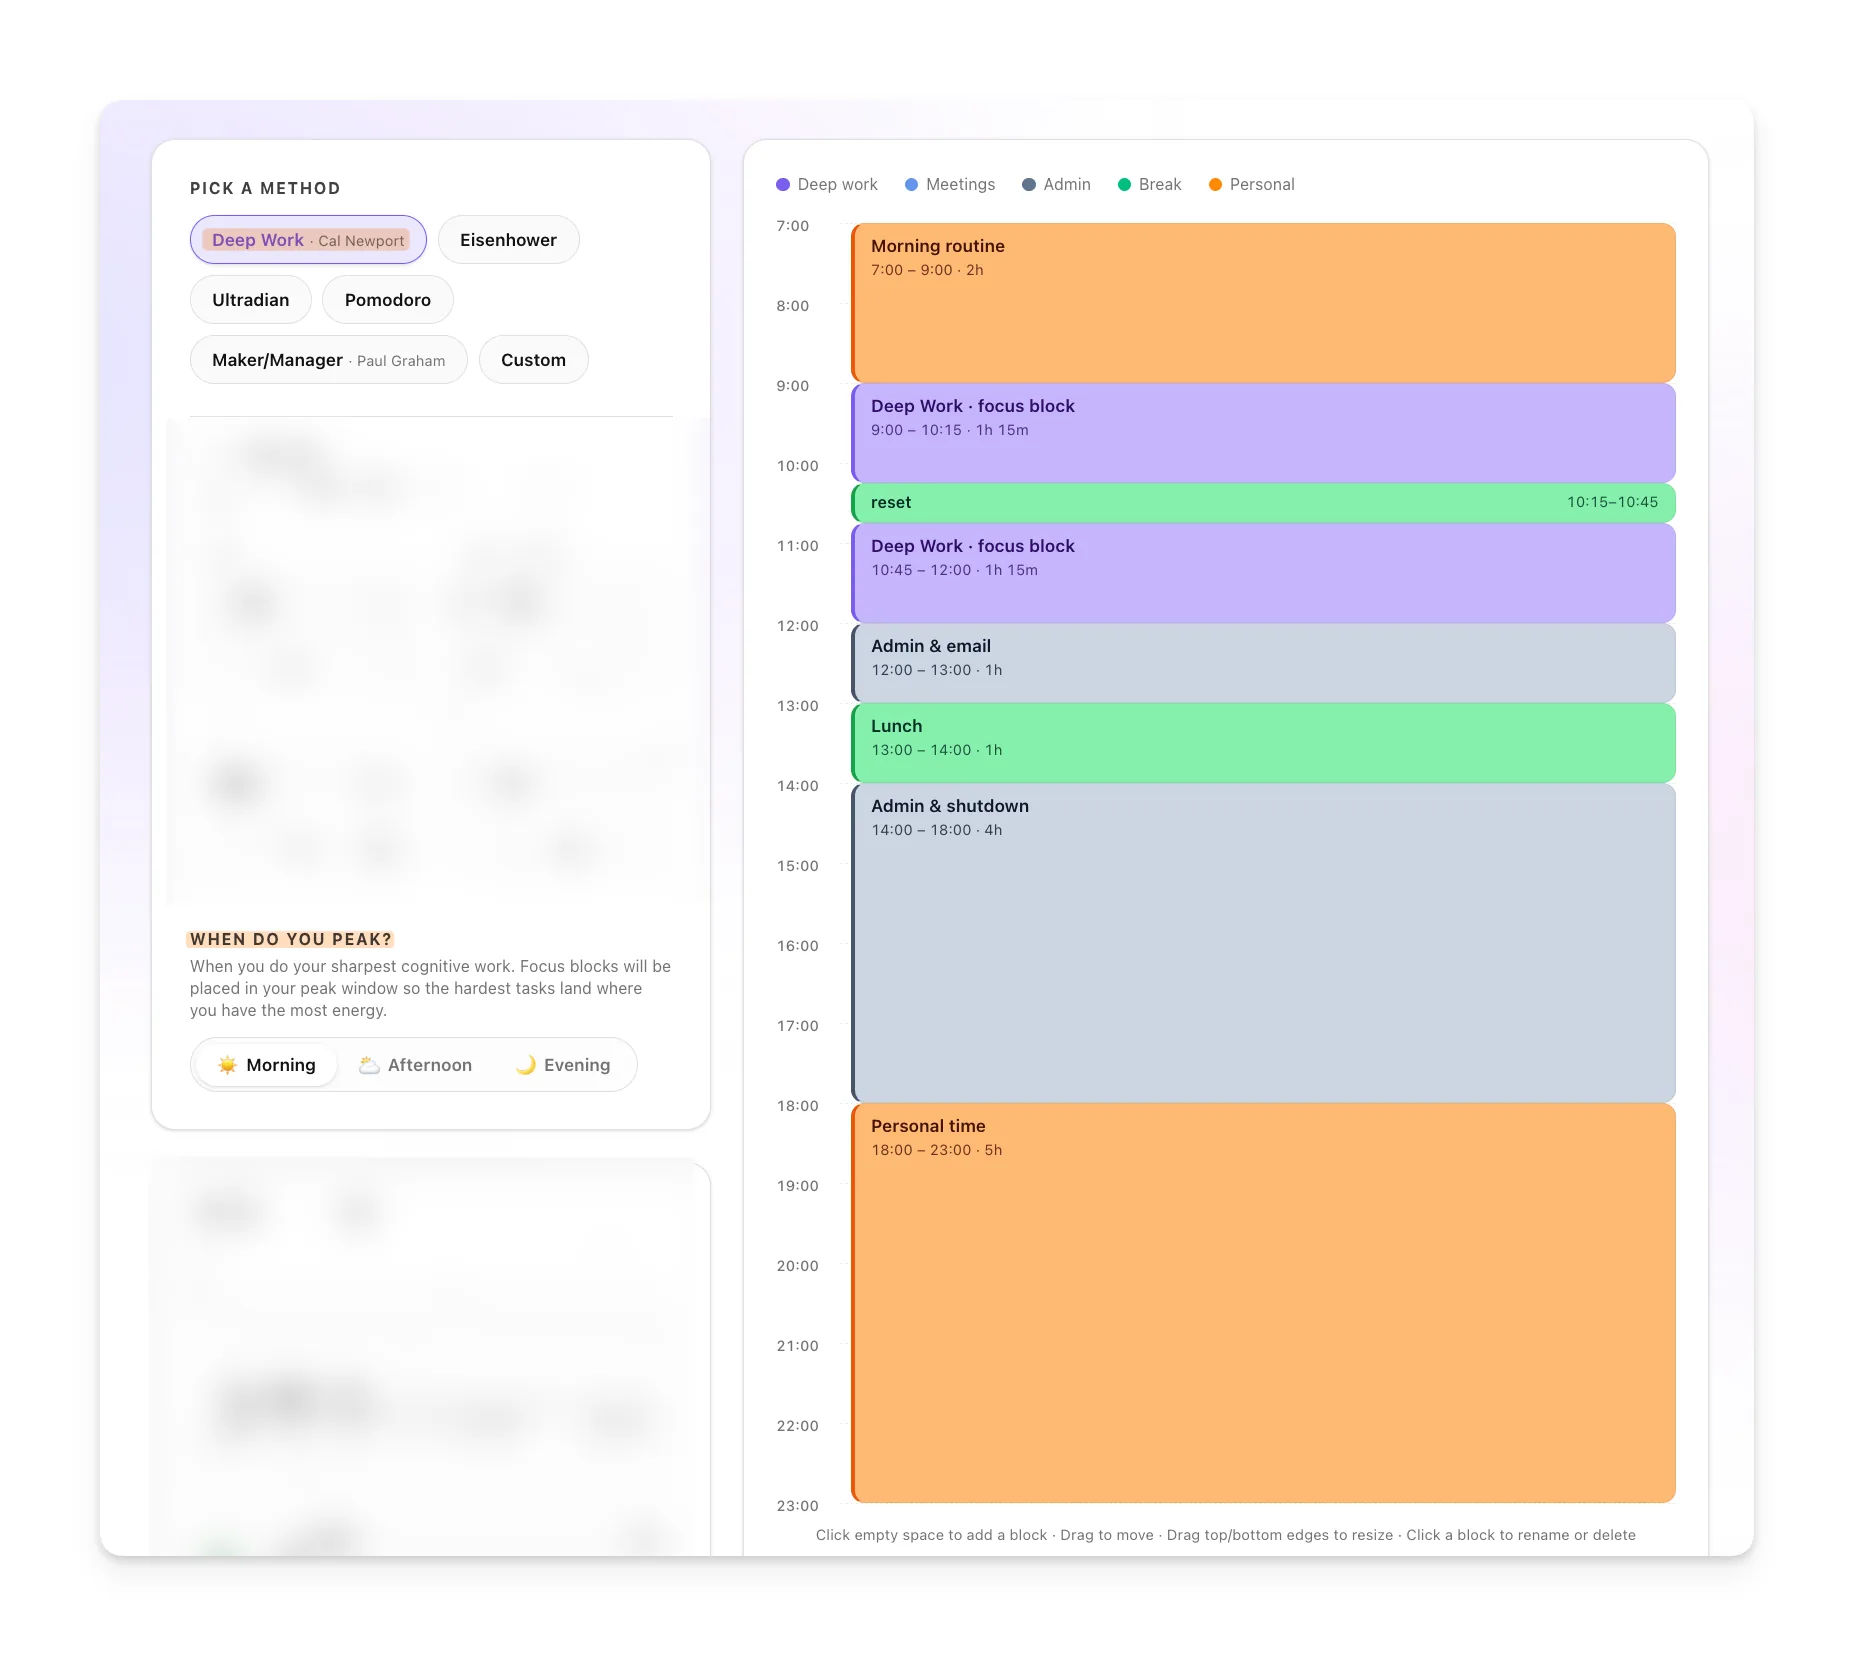Select Maker/Manager by Paul Graham

328,359
